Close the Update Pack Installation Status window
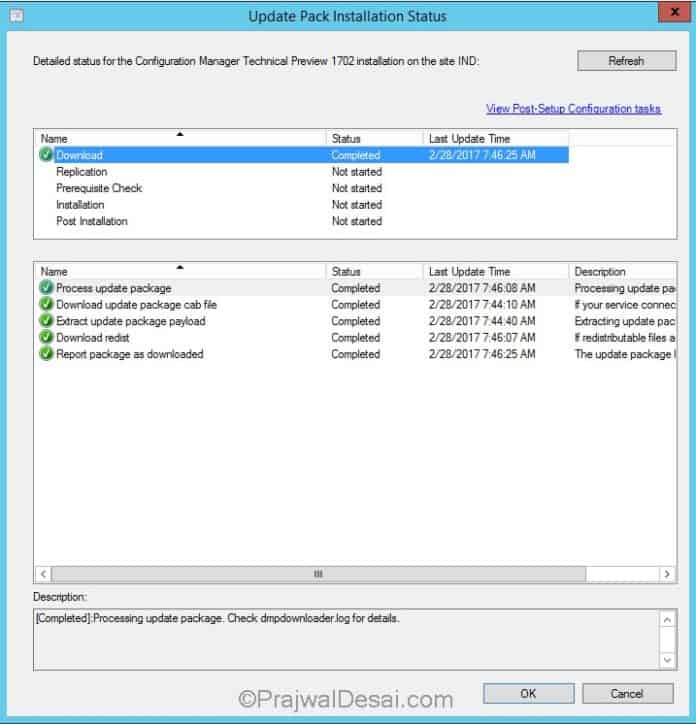Viewport: 696px width, 724px height. pos(674,12)
